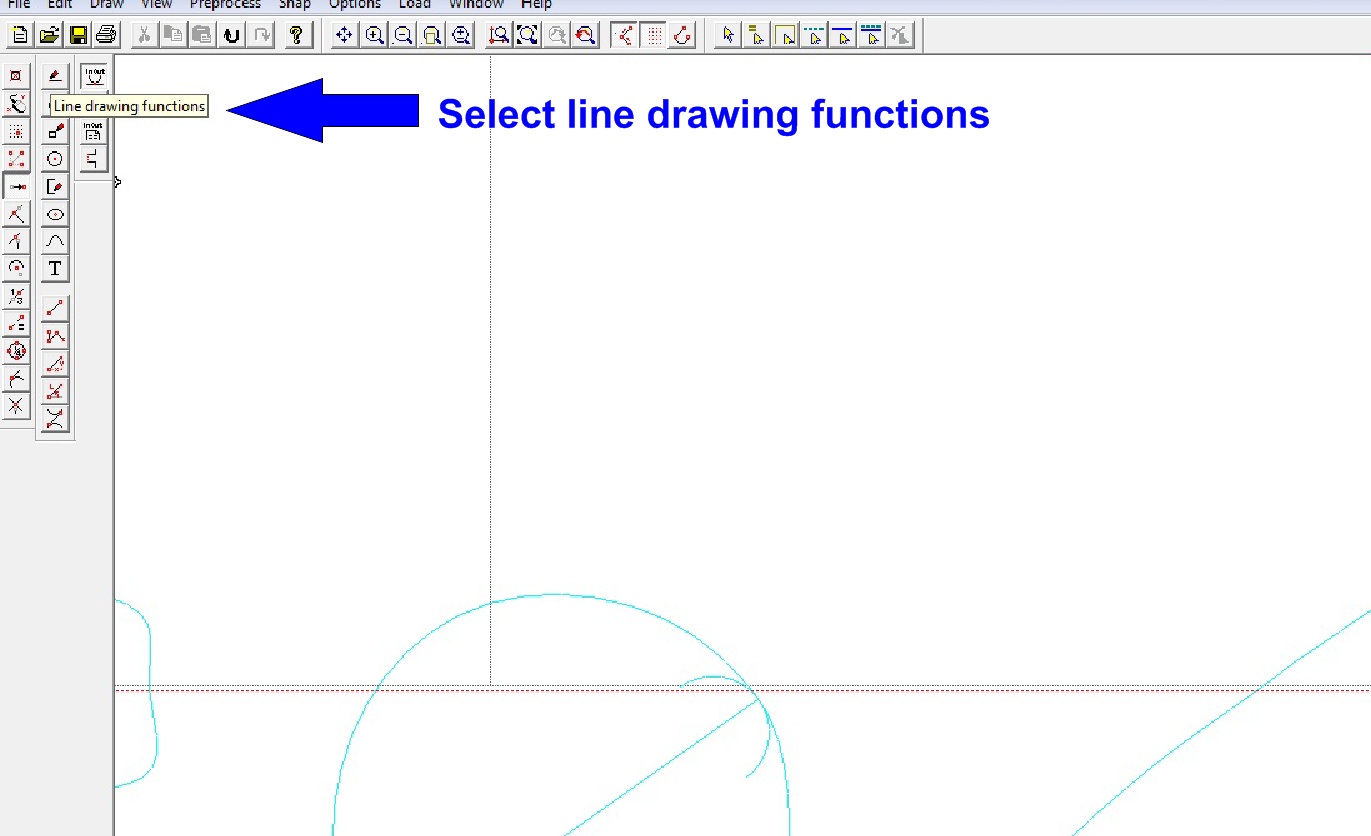Click the Zoom out magnifier minus icon
This screenshot has height=836, width=1371.
coord(403,36)
